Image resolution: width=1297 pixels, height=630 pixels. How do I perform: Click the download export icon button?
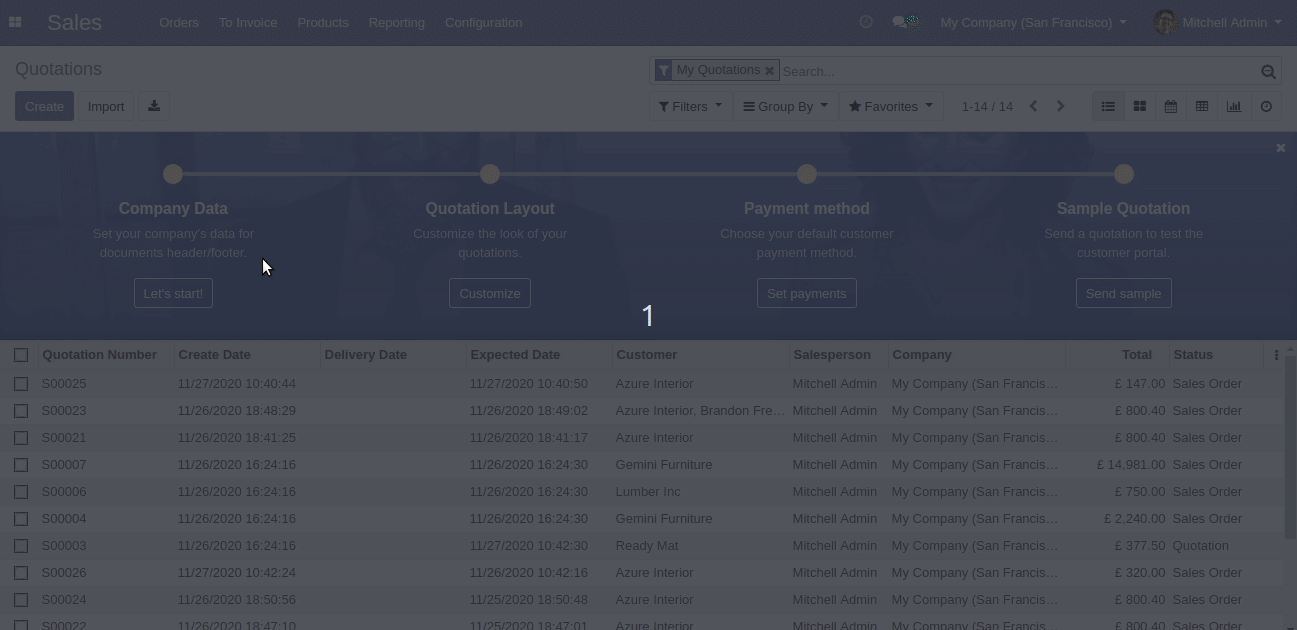tap(154, 106)
